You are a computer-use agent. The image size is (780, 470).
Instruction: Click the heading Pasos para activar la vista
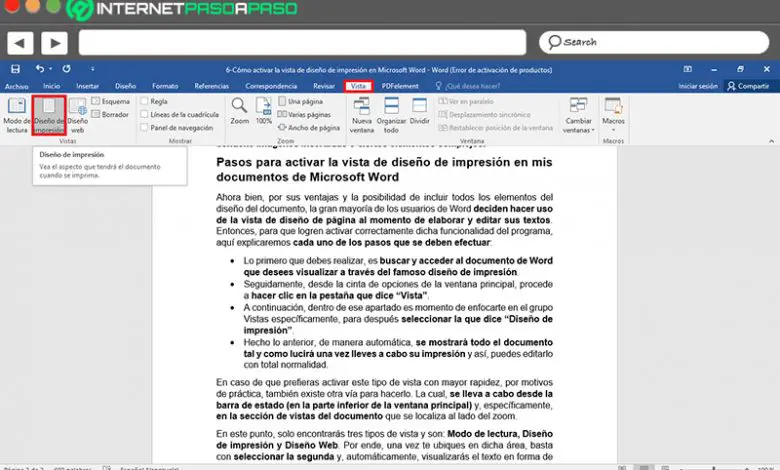point(384,169)
